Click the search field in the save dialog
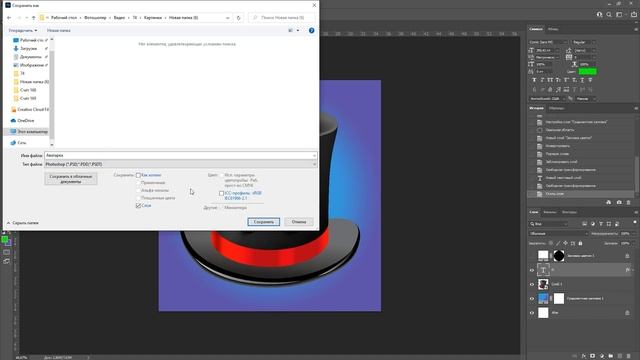The image size is (640, 360). [x=282, y=18]
